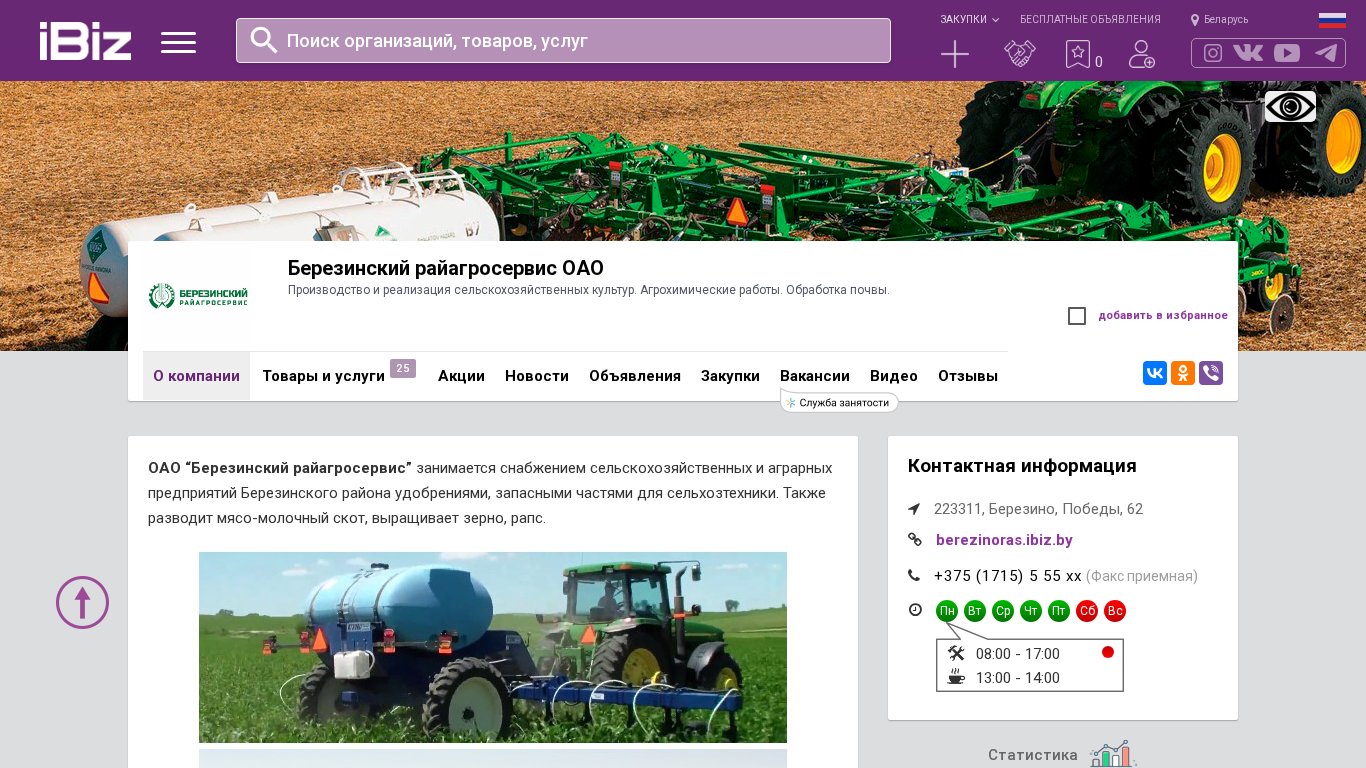Open the Объявления tab
The height and width of the screenshot is (768, 1366).
coord(635,376)
